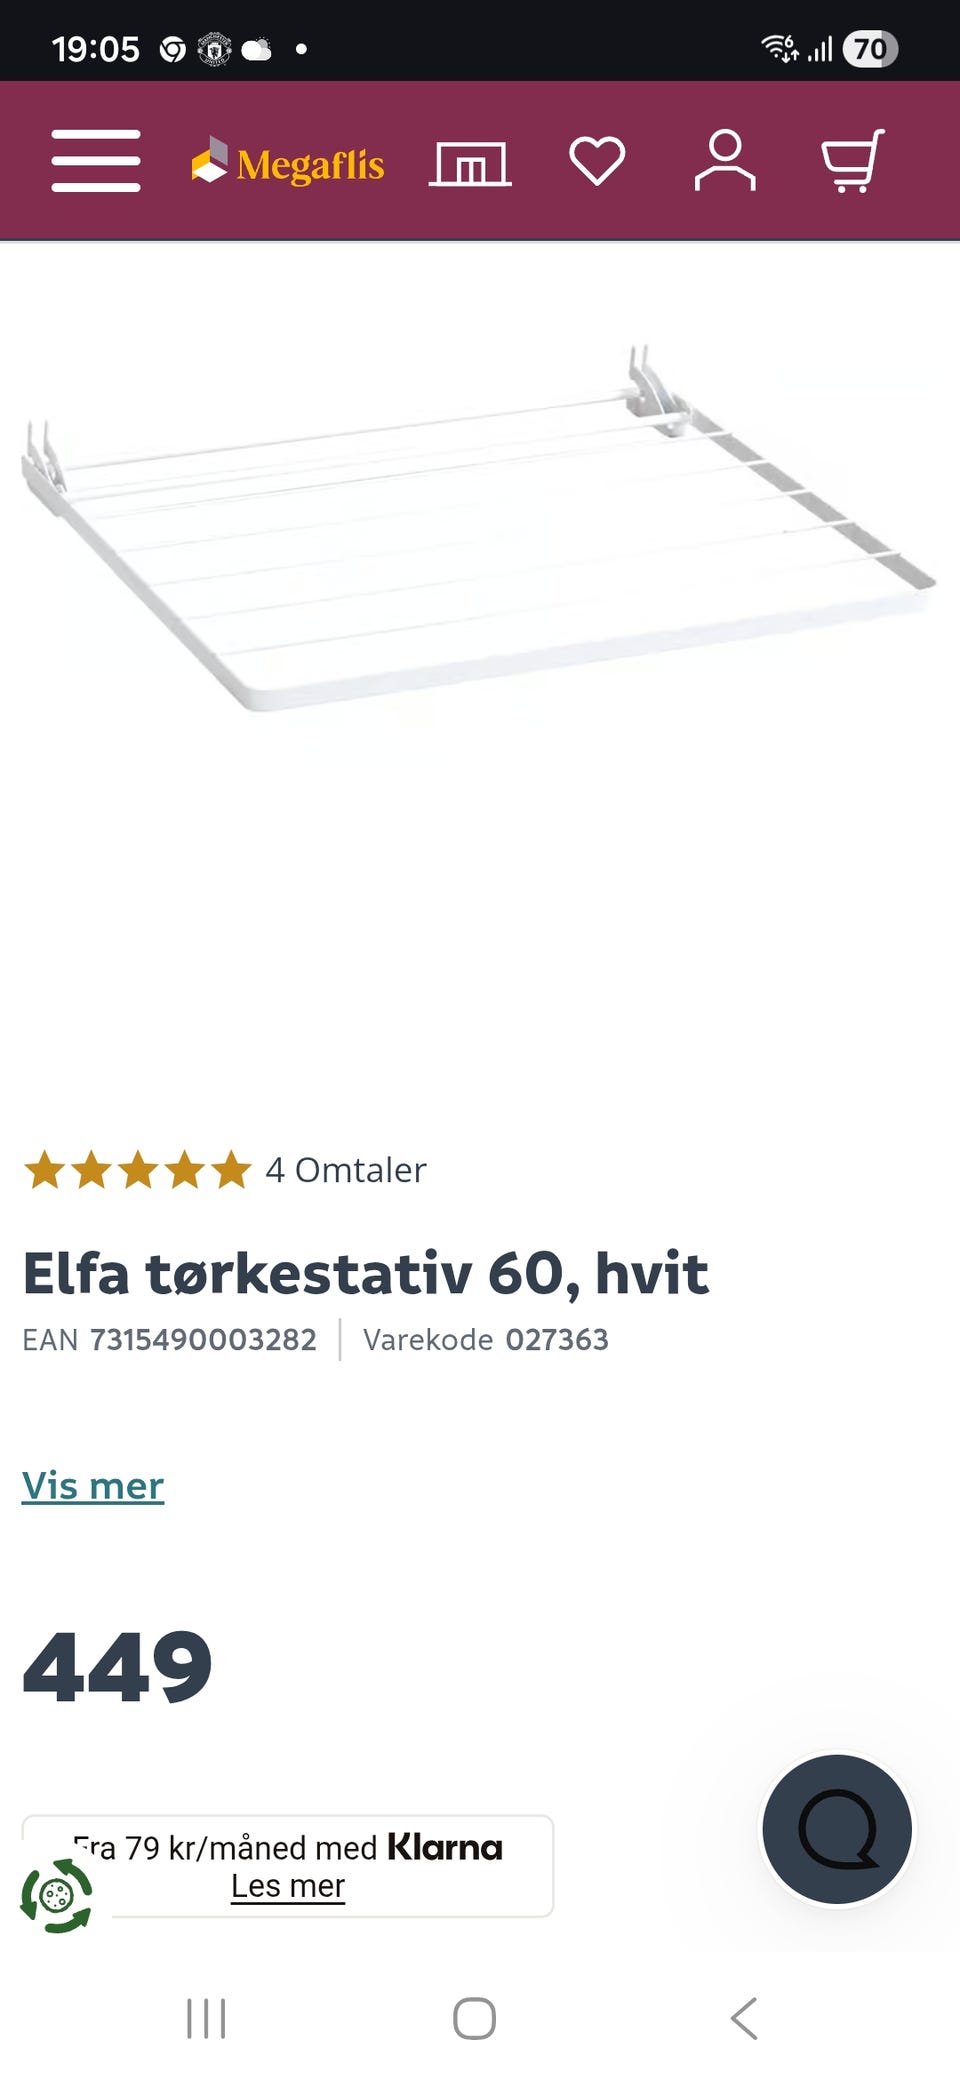Tap the Android home button

tap(474, 2018)
